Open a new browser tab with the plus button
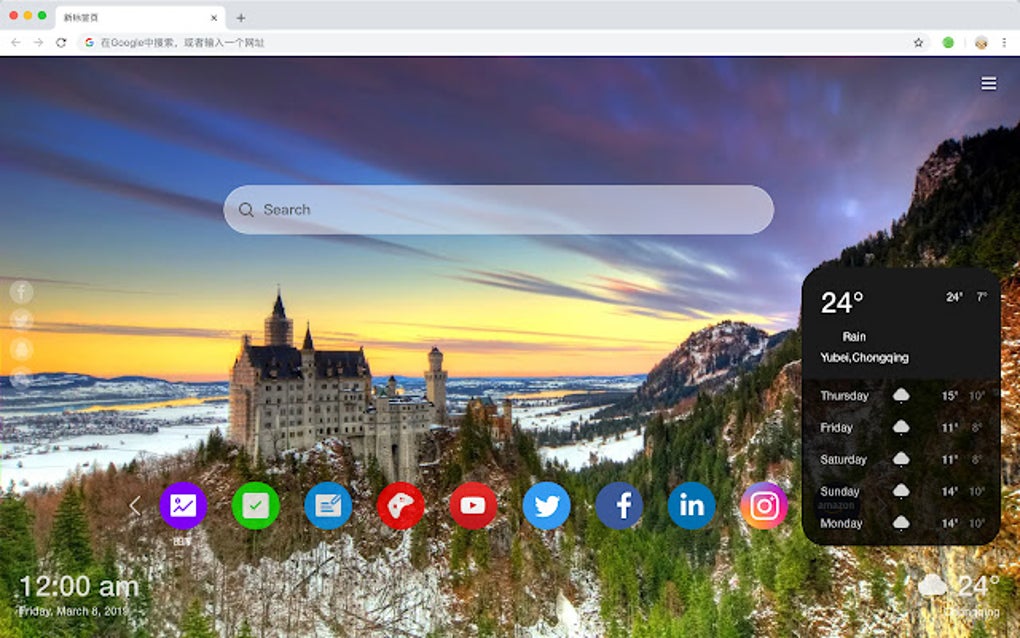 240,17
